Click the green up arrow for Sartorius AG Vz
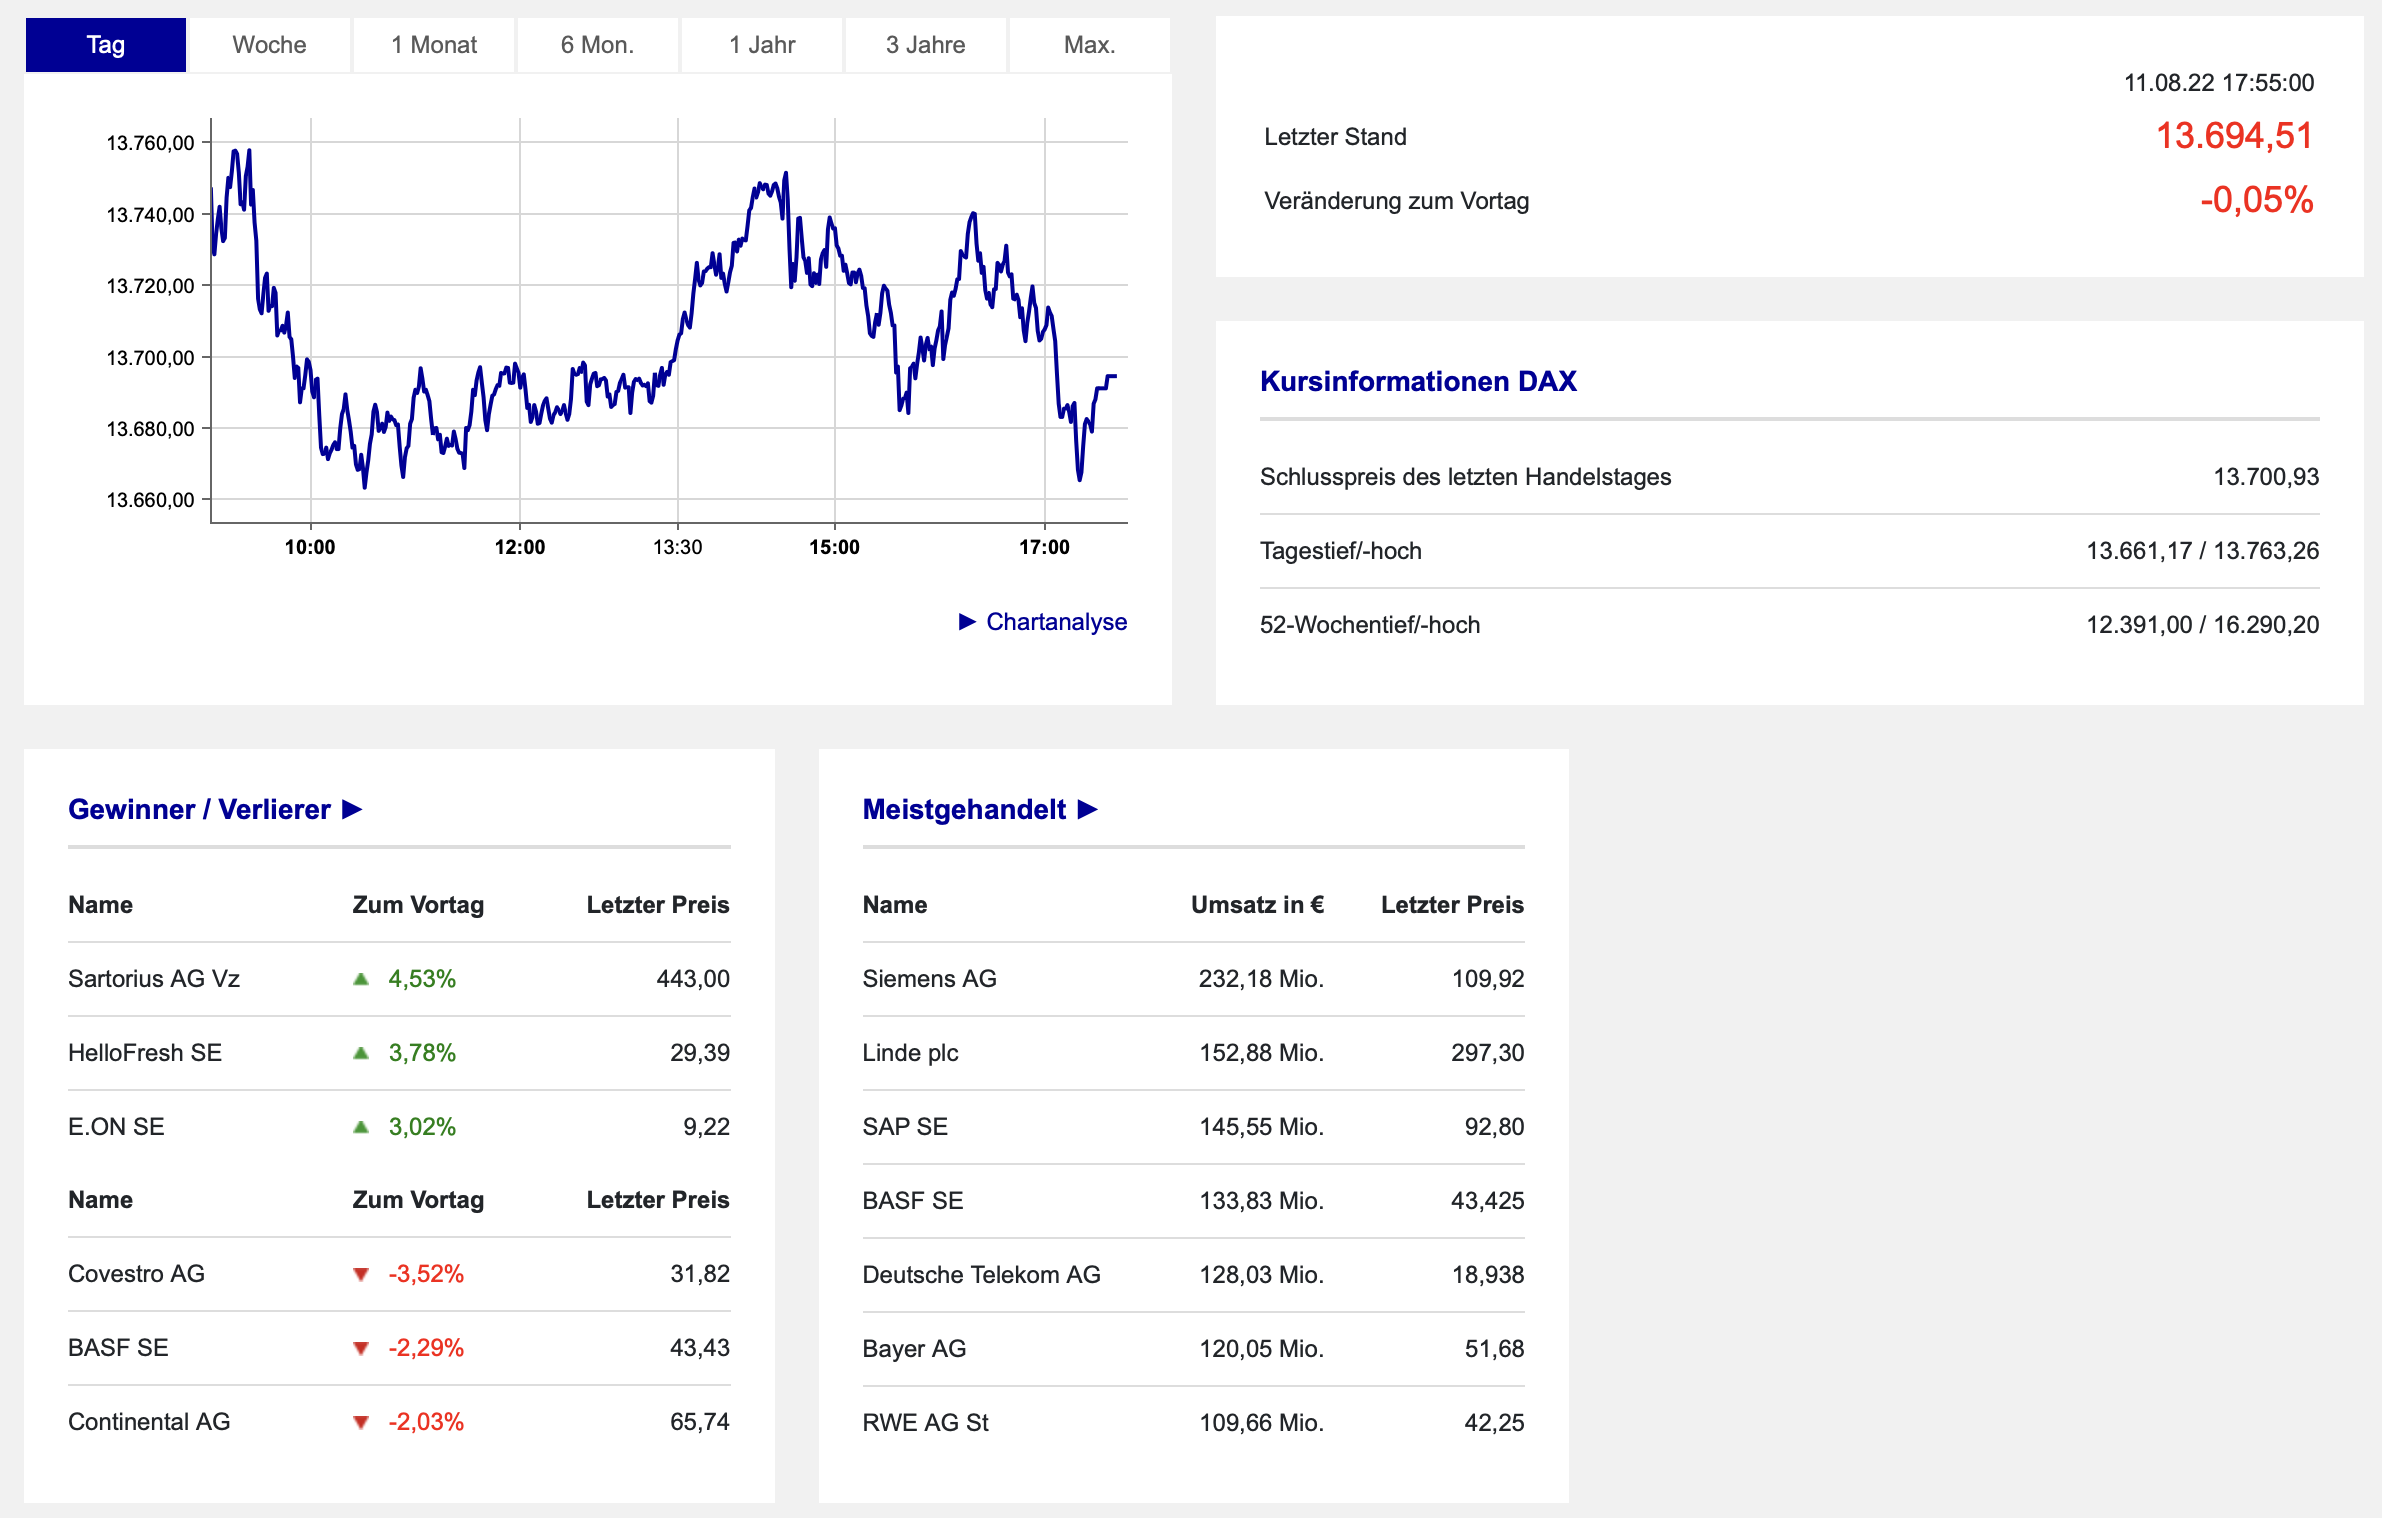 tap(361, 979)
